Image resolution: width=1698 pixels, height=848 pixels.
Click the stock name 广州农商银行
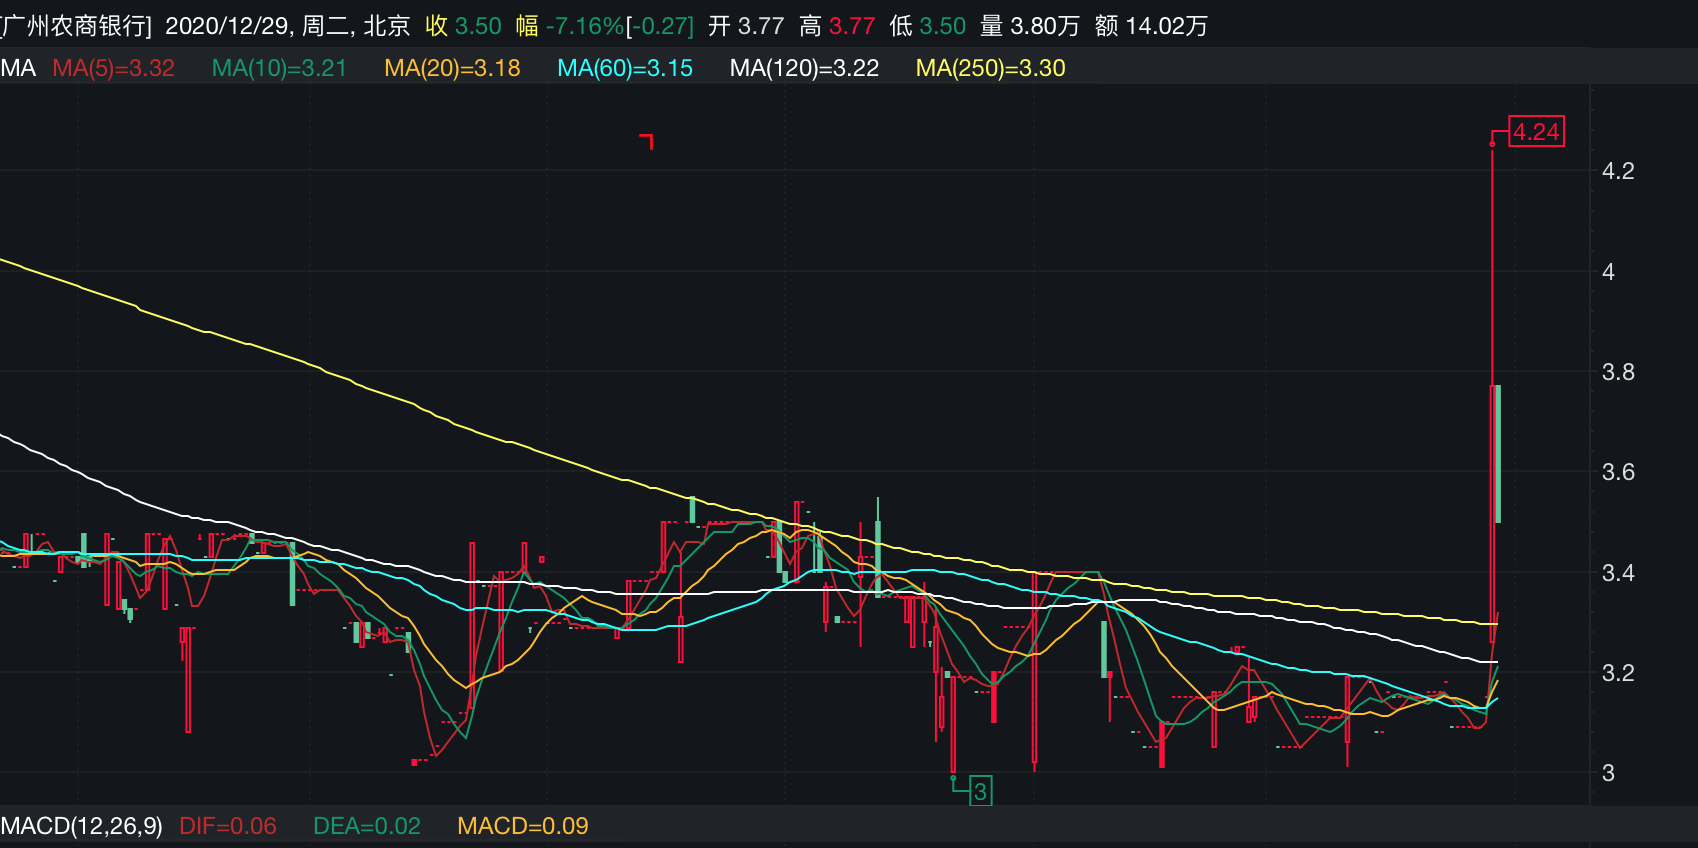[76, 26]
